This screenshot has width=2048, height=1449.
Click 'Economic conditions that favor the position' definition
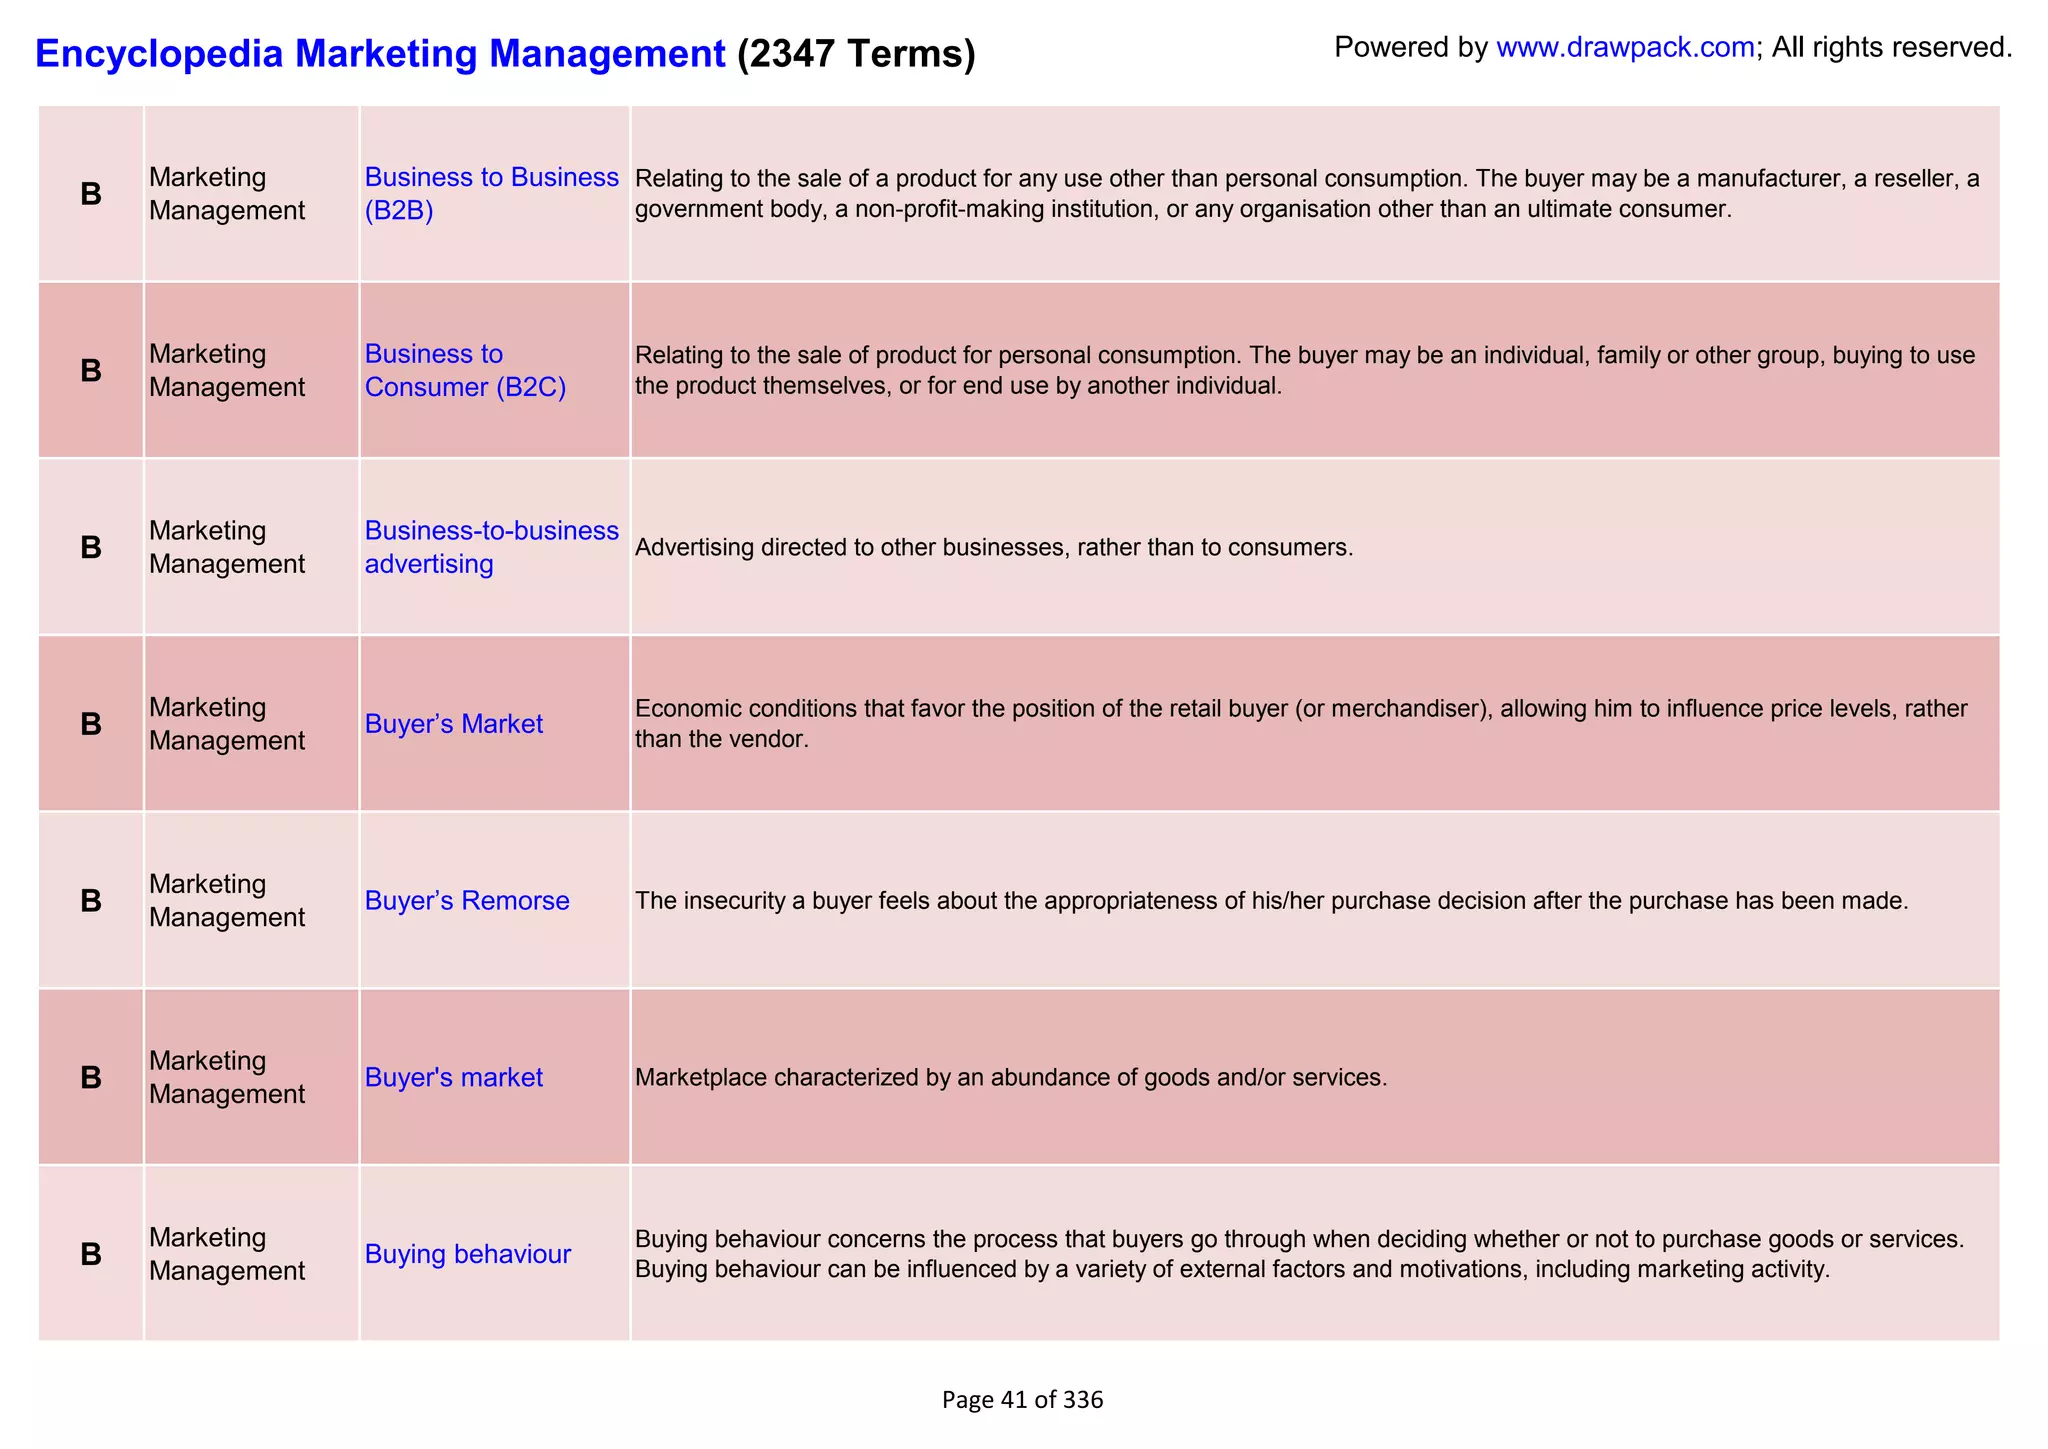click(1301, 724)
